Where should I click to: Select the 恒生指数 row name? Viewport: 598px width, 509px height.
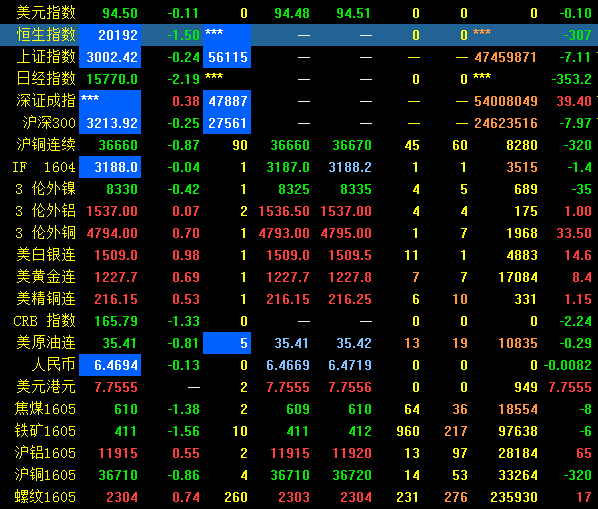[x=46, y=35]
